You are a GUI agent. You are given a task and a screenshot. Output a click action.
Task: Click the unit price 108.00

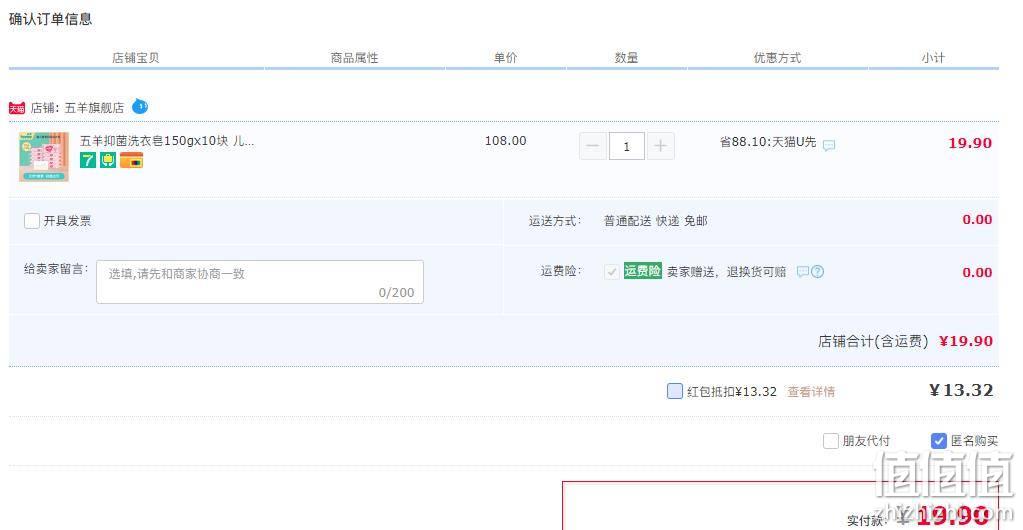point(505,141)
